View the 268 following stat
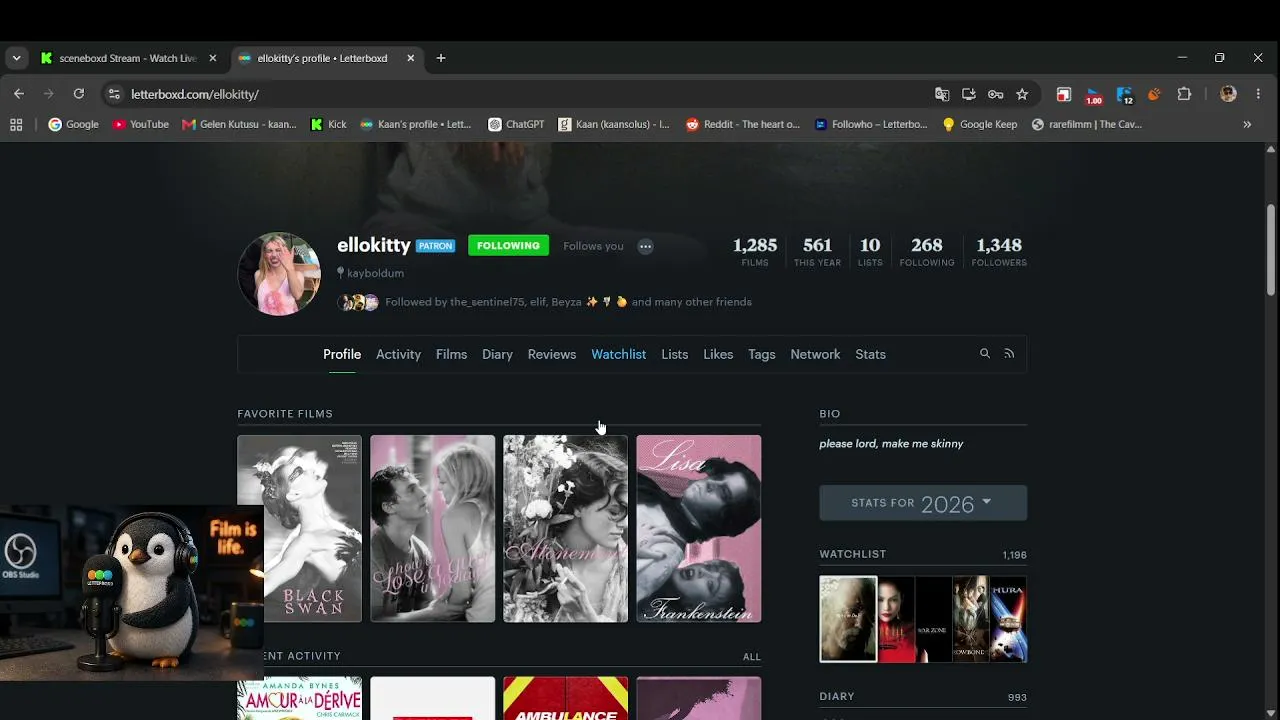Screen dimensions: 1280x720 pos(927,250)
